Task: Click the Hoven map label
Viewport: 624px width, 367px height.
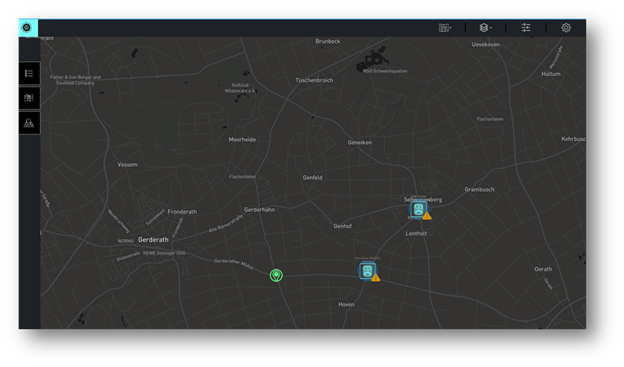Action: (346, 305)
